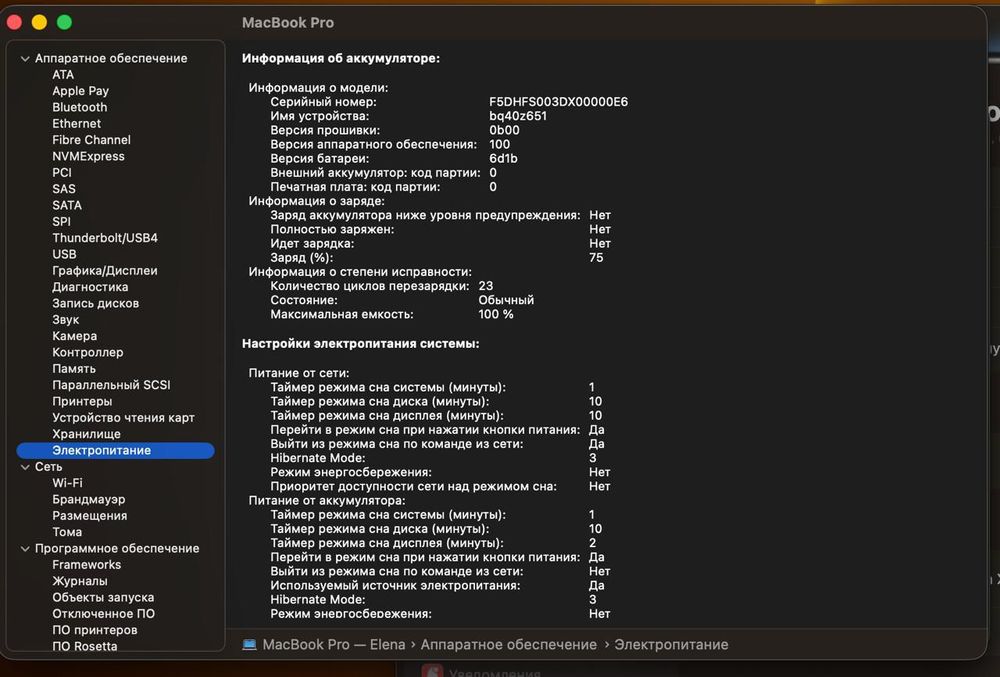Select Устройство чтения карт
1000x677 pixels.
point(123,418)
